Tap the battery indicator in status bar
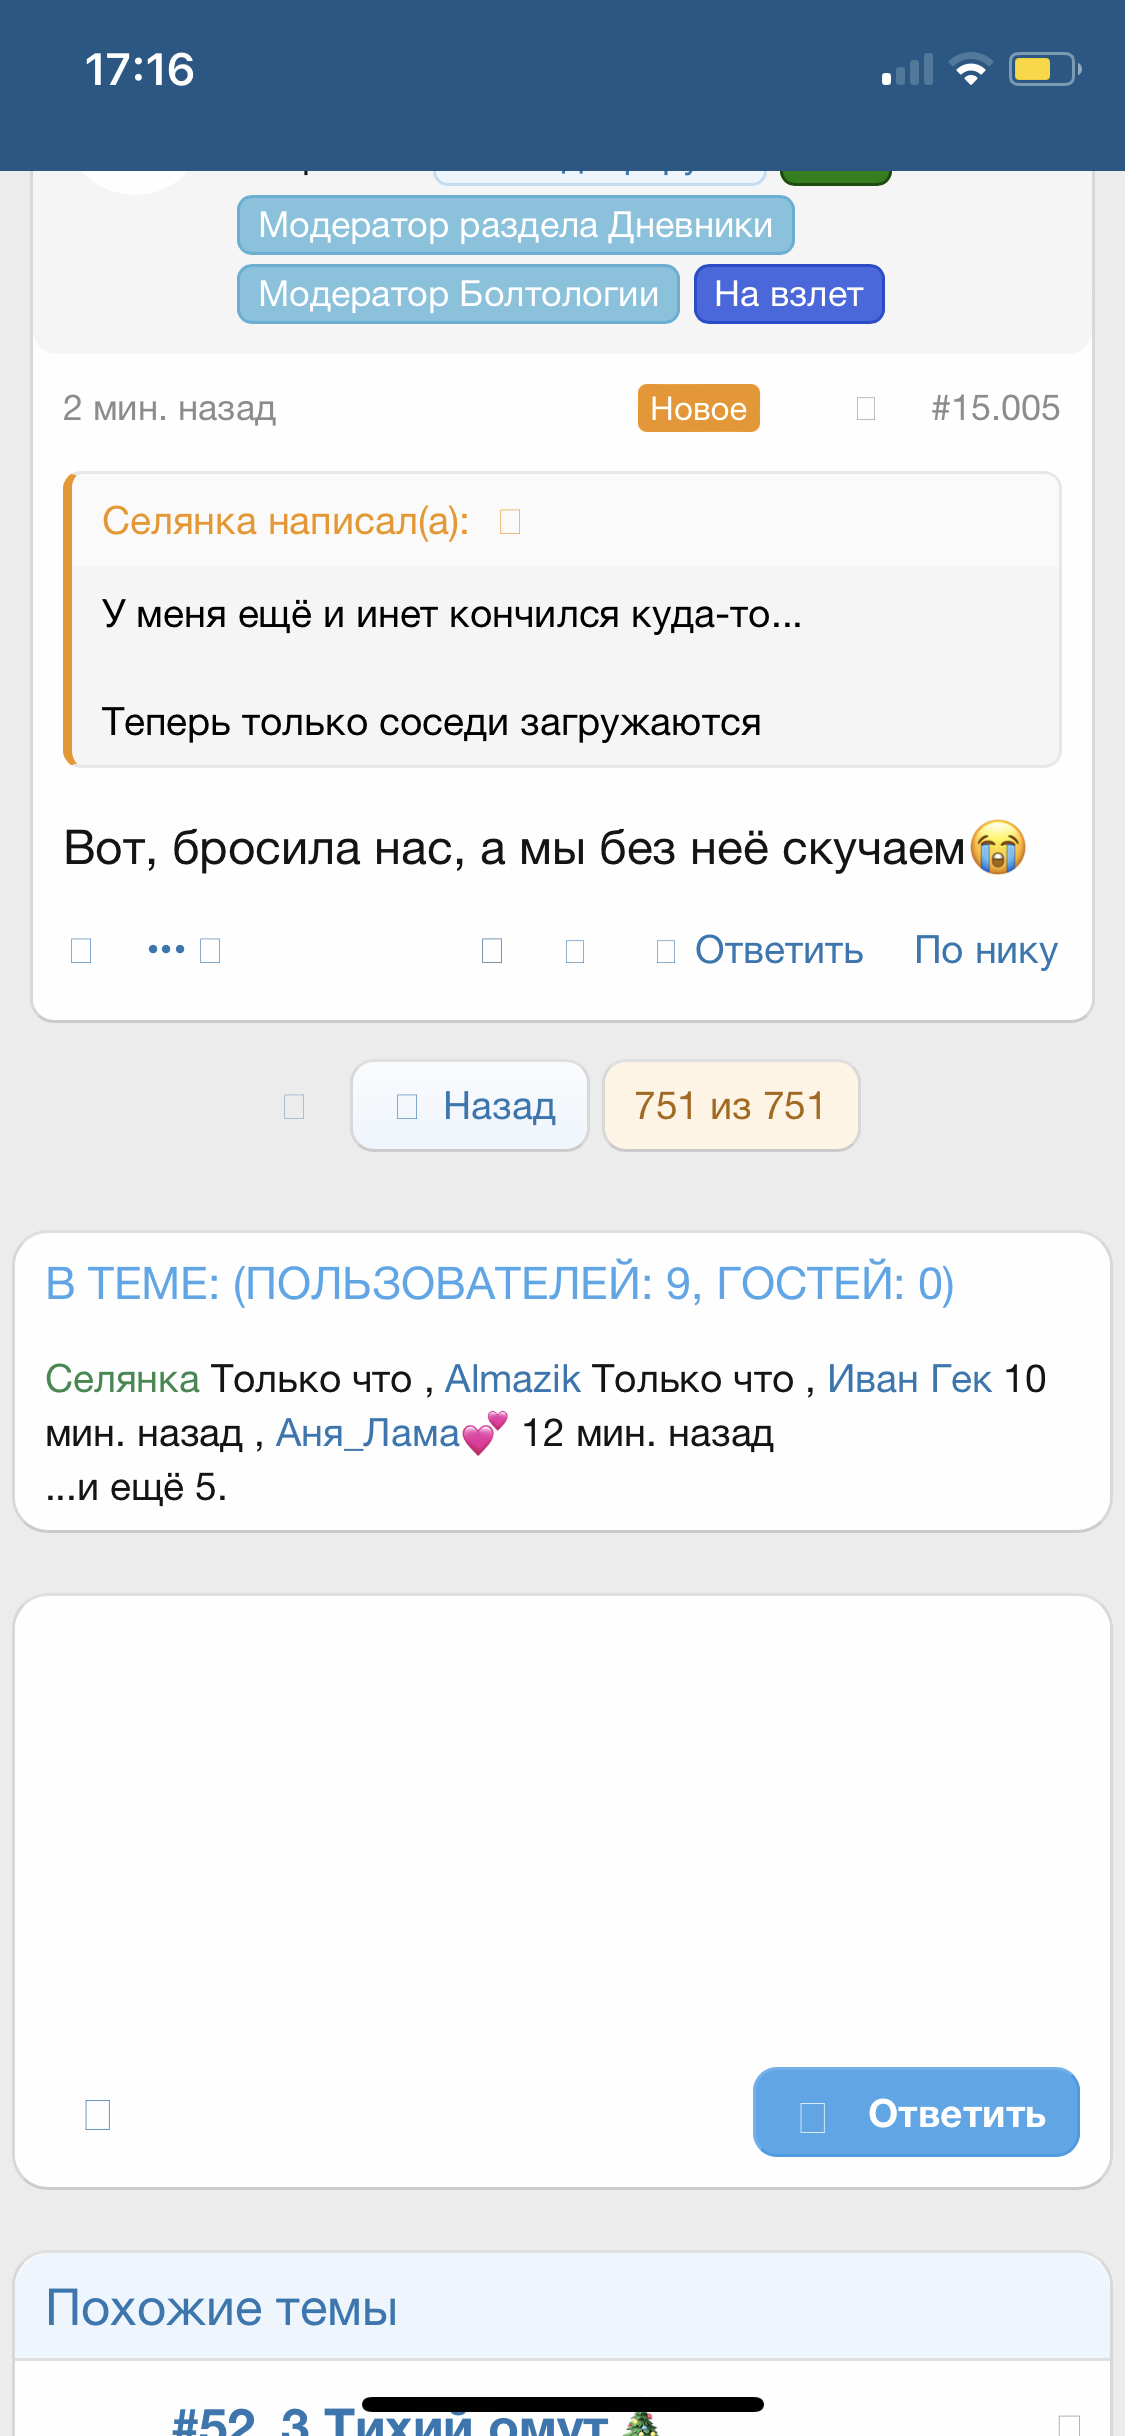The image size is (1125, 2436). (1044, 69)
